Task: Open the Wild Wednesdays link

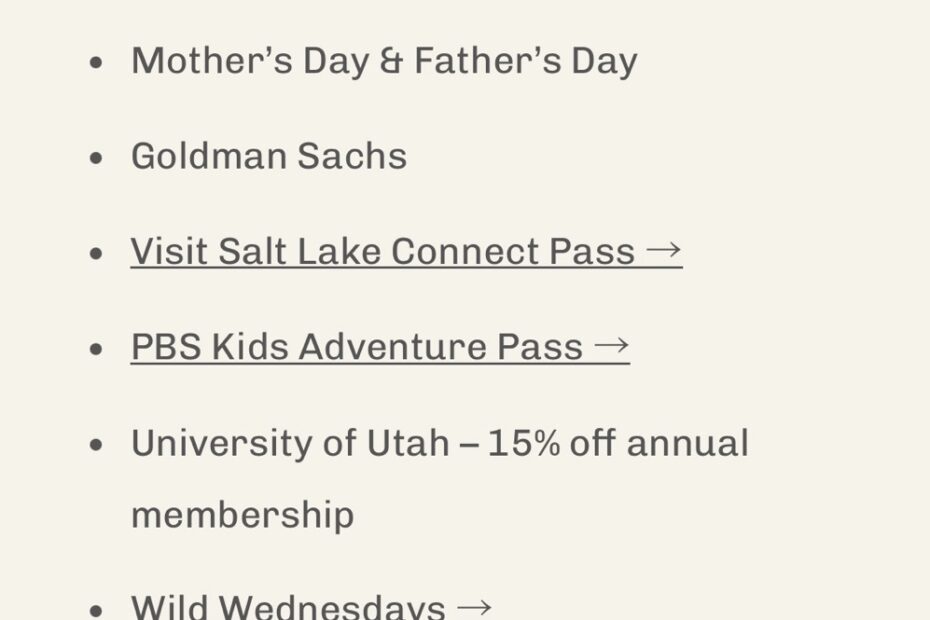Action: pos(288,606)
